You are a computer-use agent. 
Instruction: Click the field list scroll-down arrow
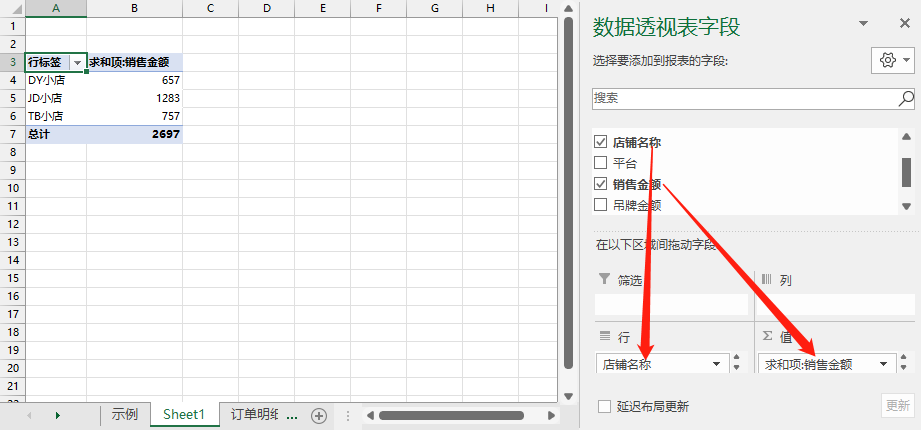906,206
